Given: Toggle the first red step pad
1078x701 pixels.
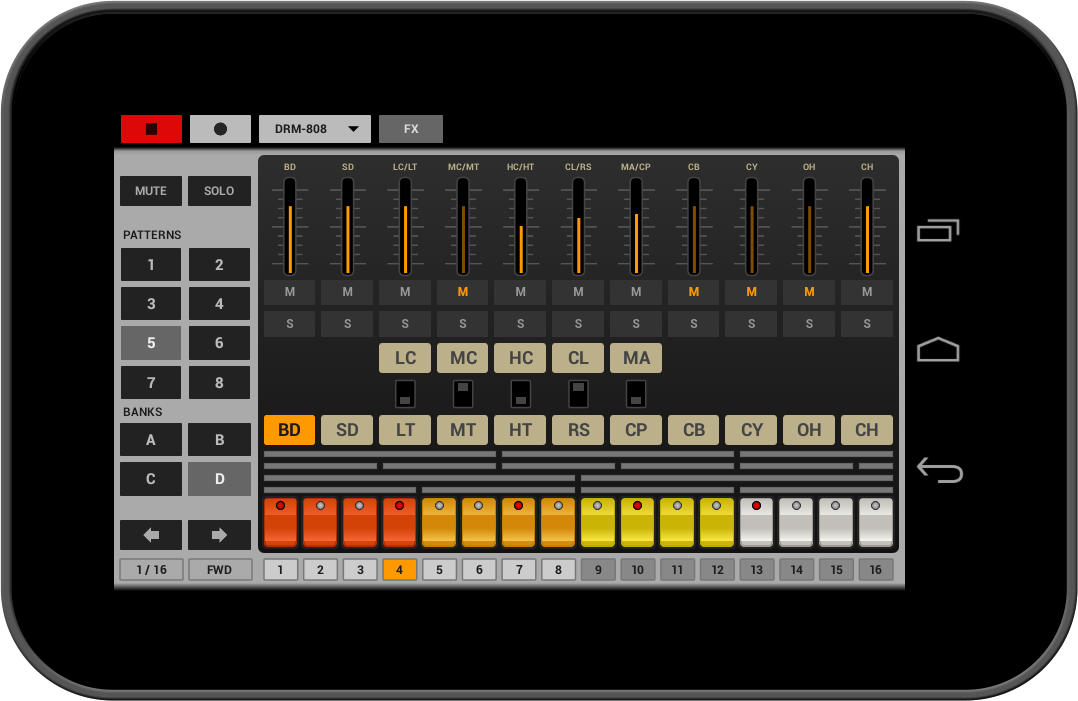Looking at the screenshot, I should (x=280, y=522).
